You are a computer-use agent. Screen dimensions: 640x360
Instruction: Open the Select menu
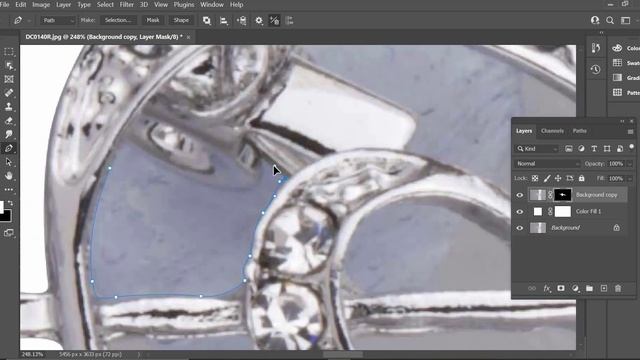pos(105,4)
